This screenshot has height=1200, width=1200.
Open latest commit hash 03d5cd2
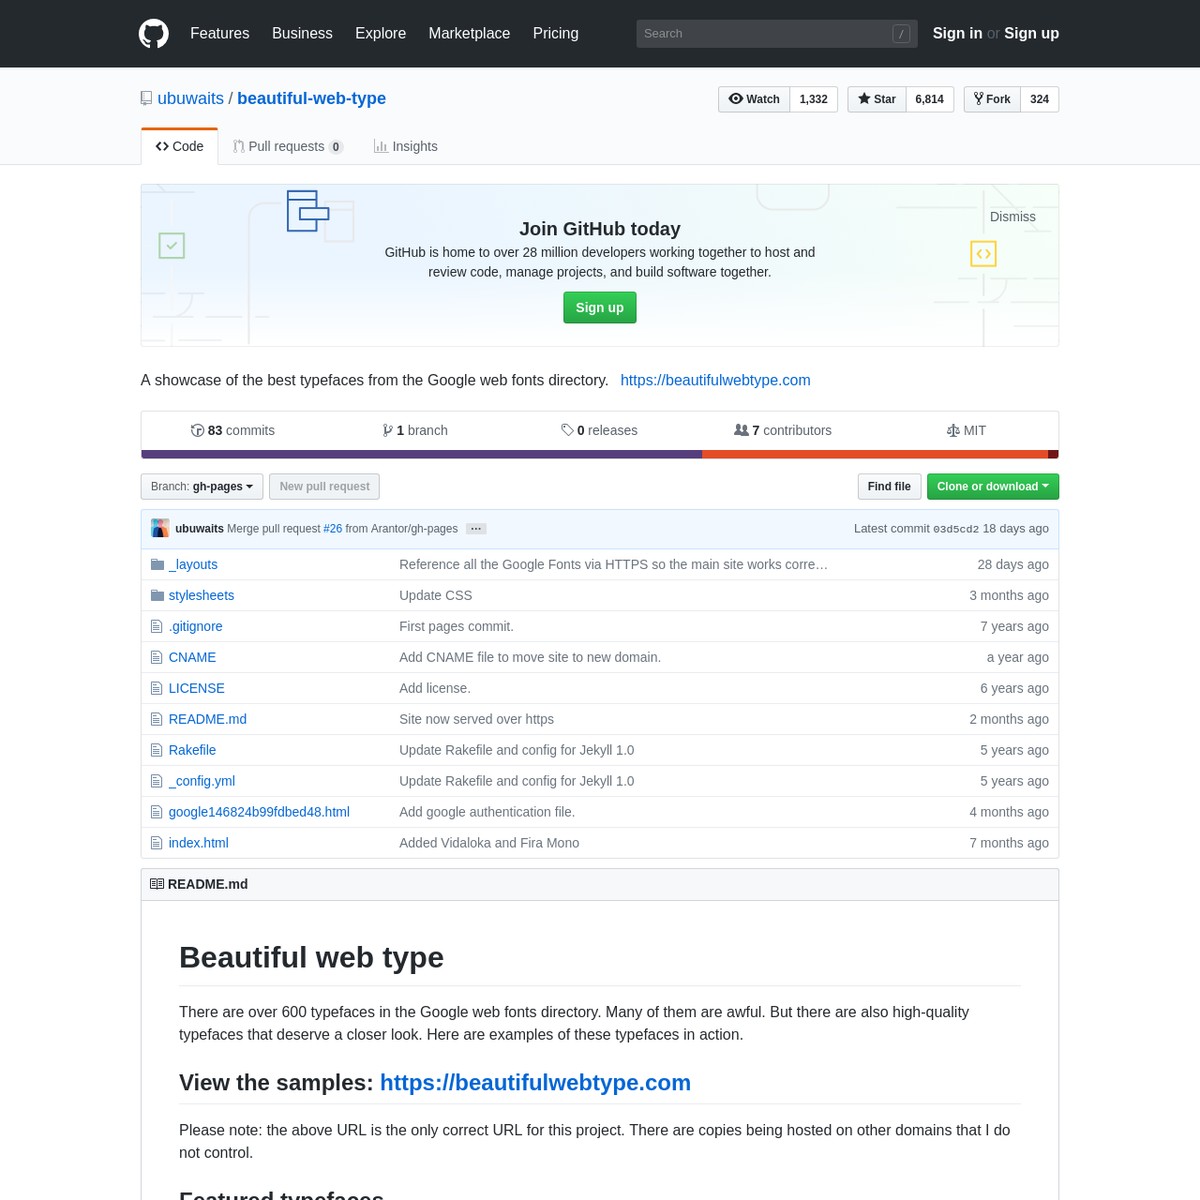(x=956, y=529)
